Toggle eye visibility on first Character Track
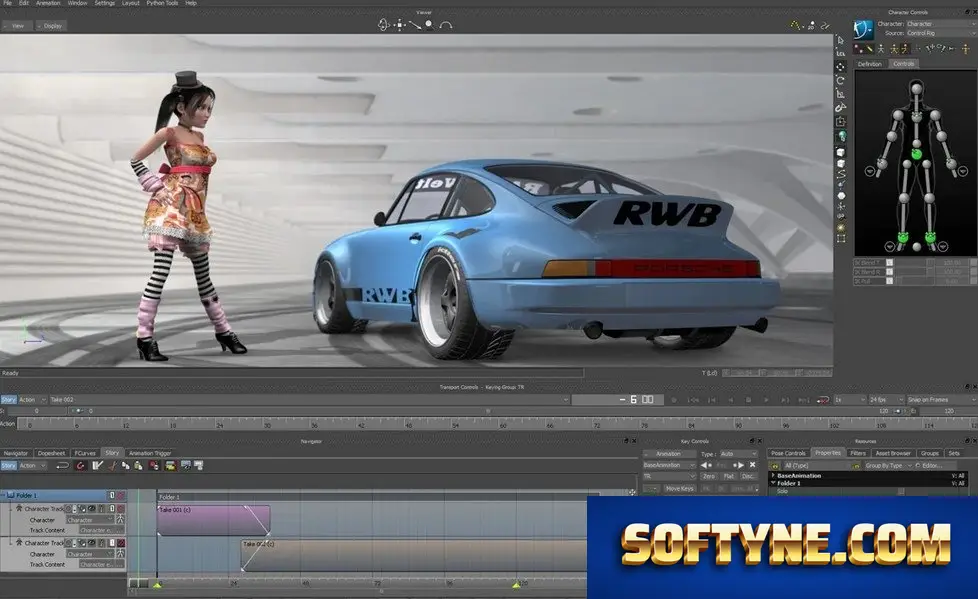Viewport: 978px width, 599px height. (x=91, y=509)
